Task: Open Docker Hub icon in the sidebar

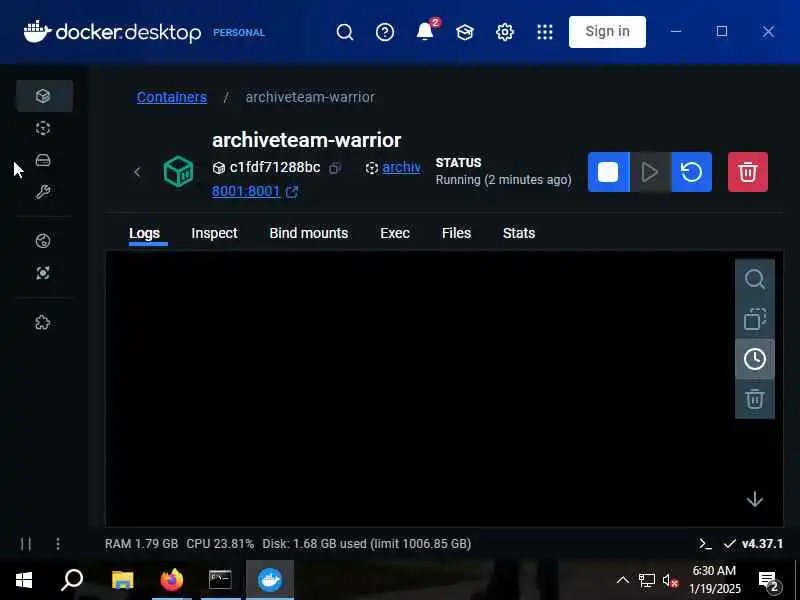Action: coord(43,241)
